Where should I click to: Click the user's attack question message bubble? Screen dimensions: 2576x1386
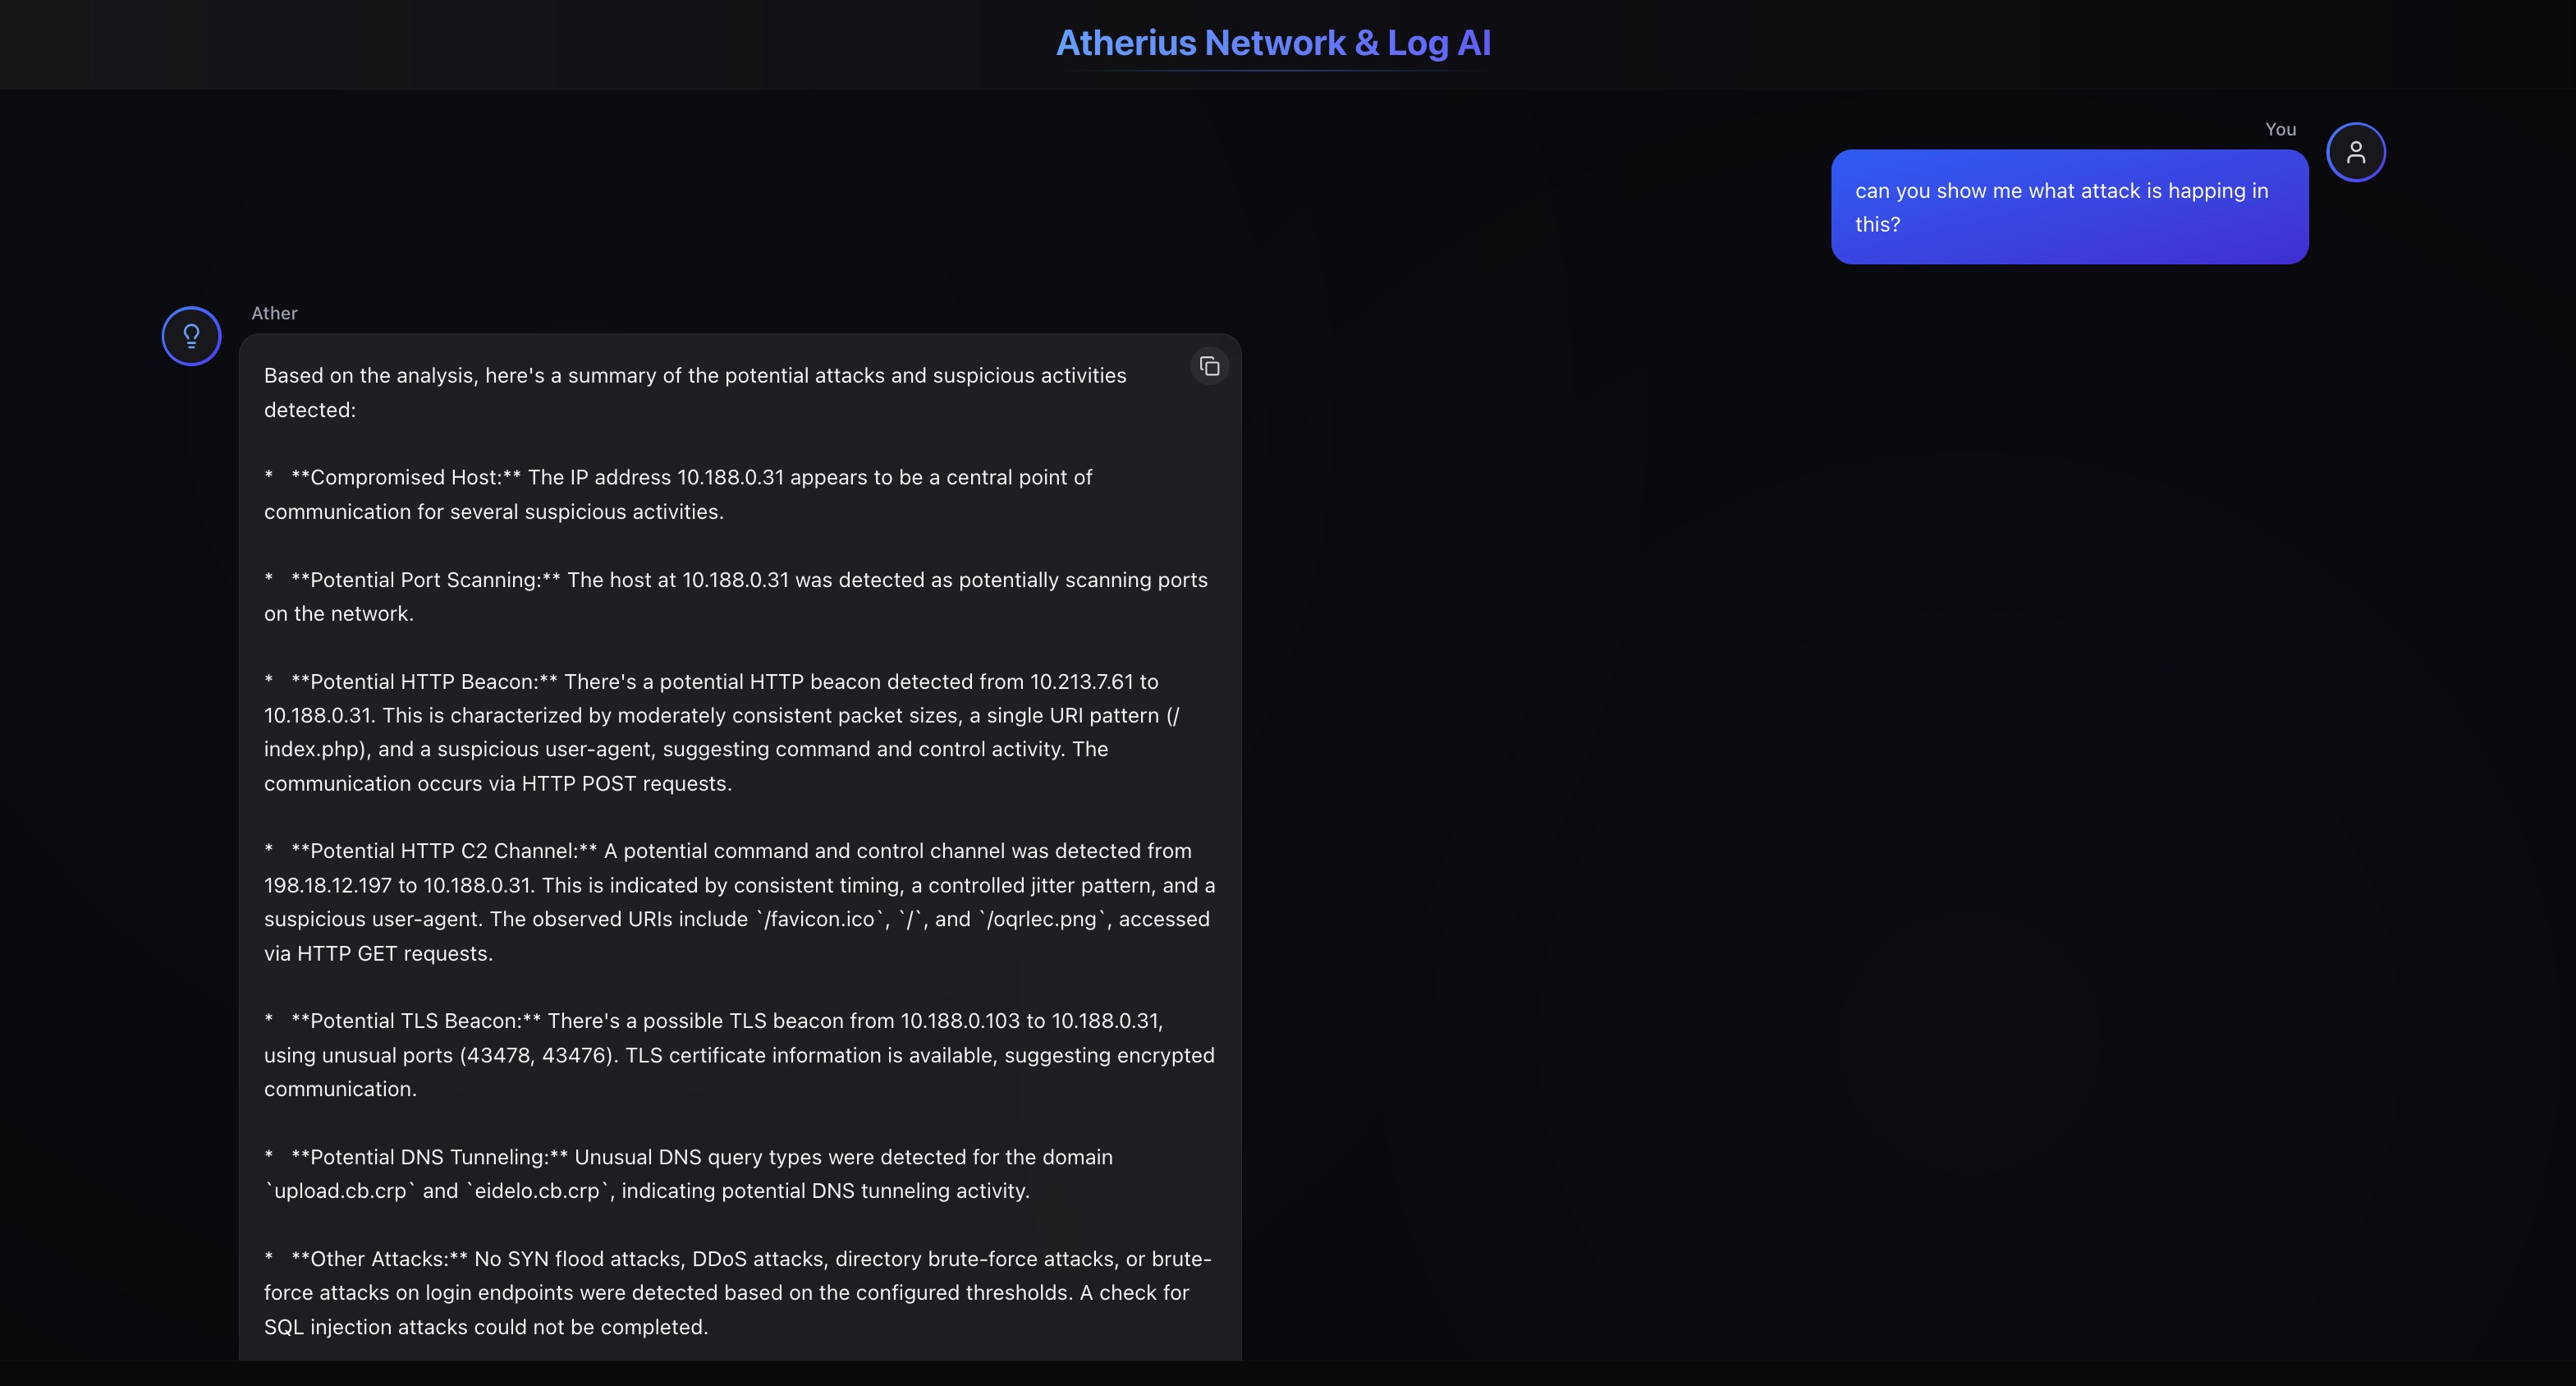coord(2069,207)
